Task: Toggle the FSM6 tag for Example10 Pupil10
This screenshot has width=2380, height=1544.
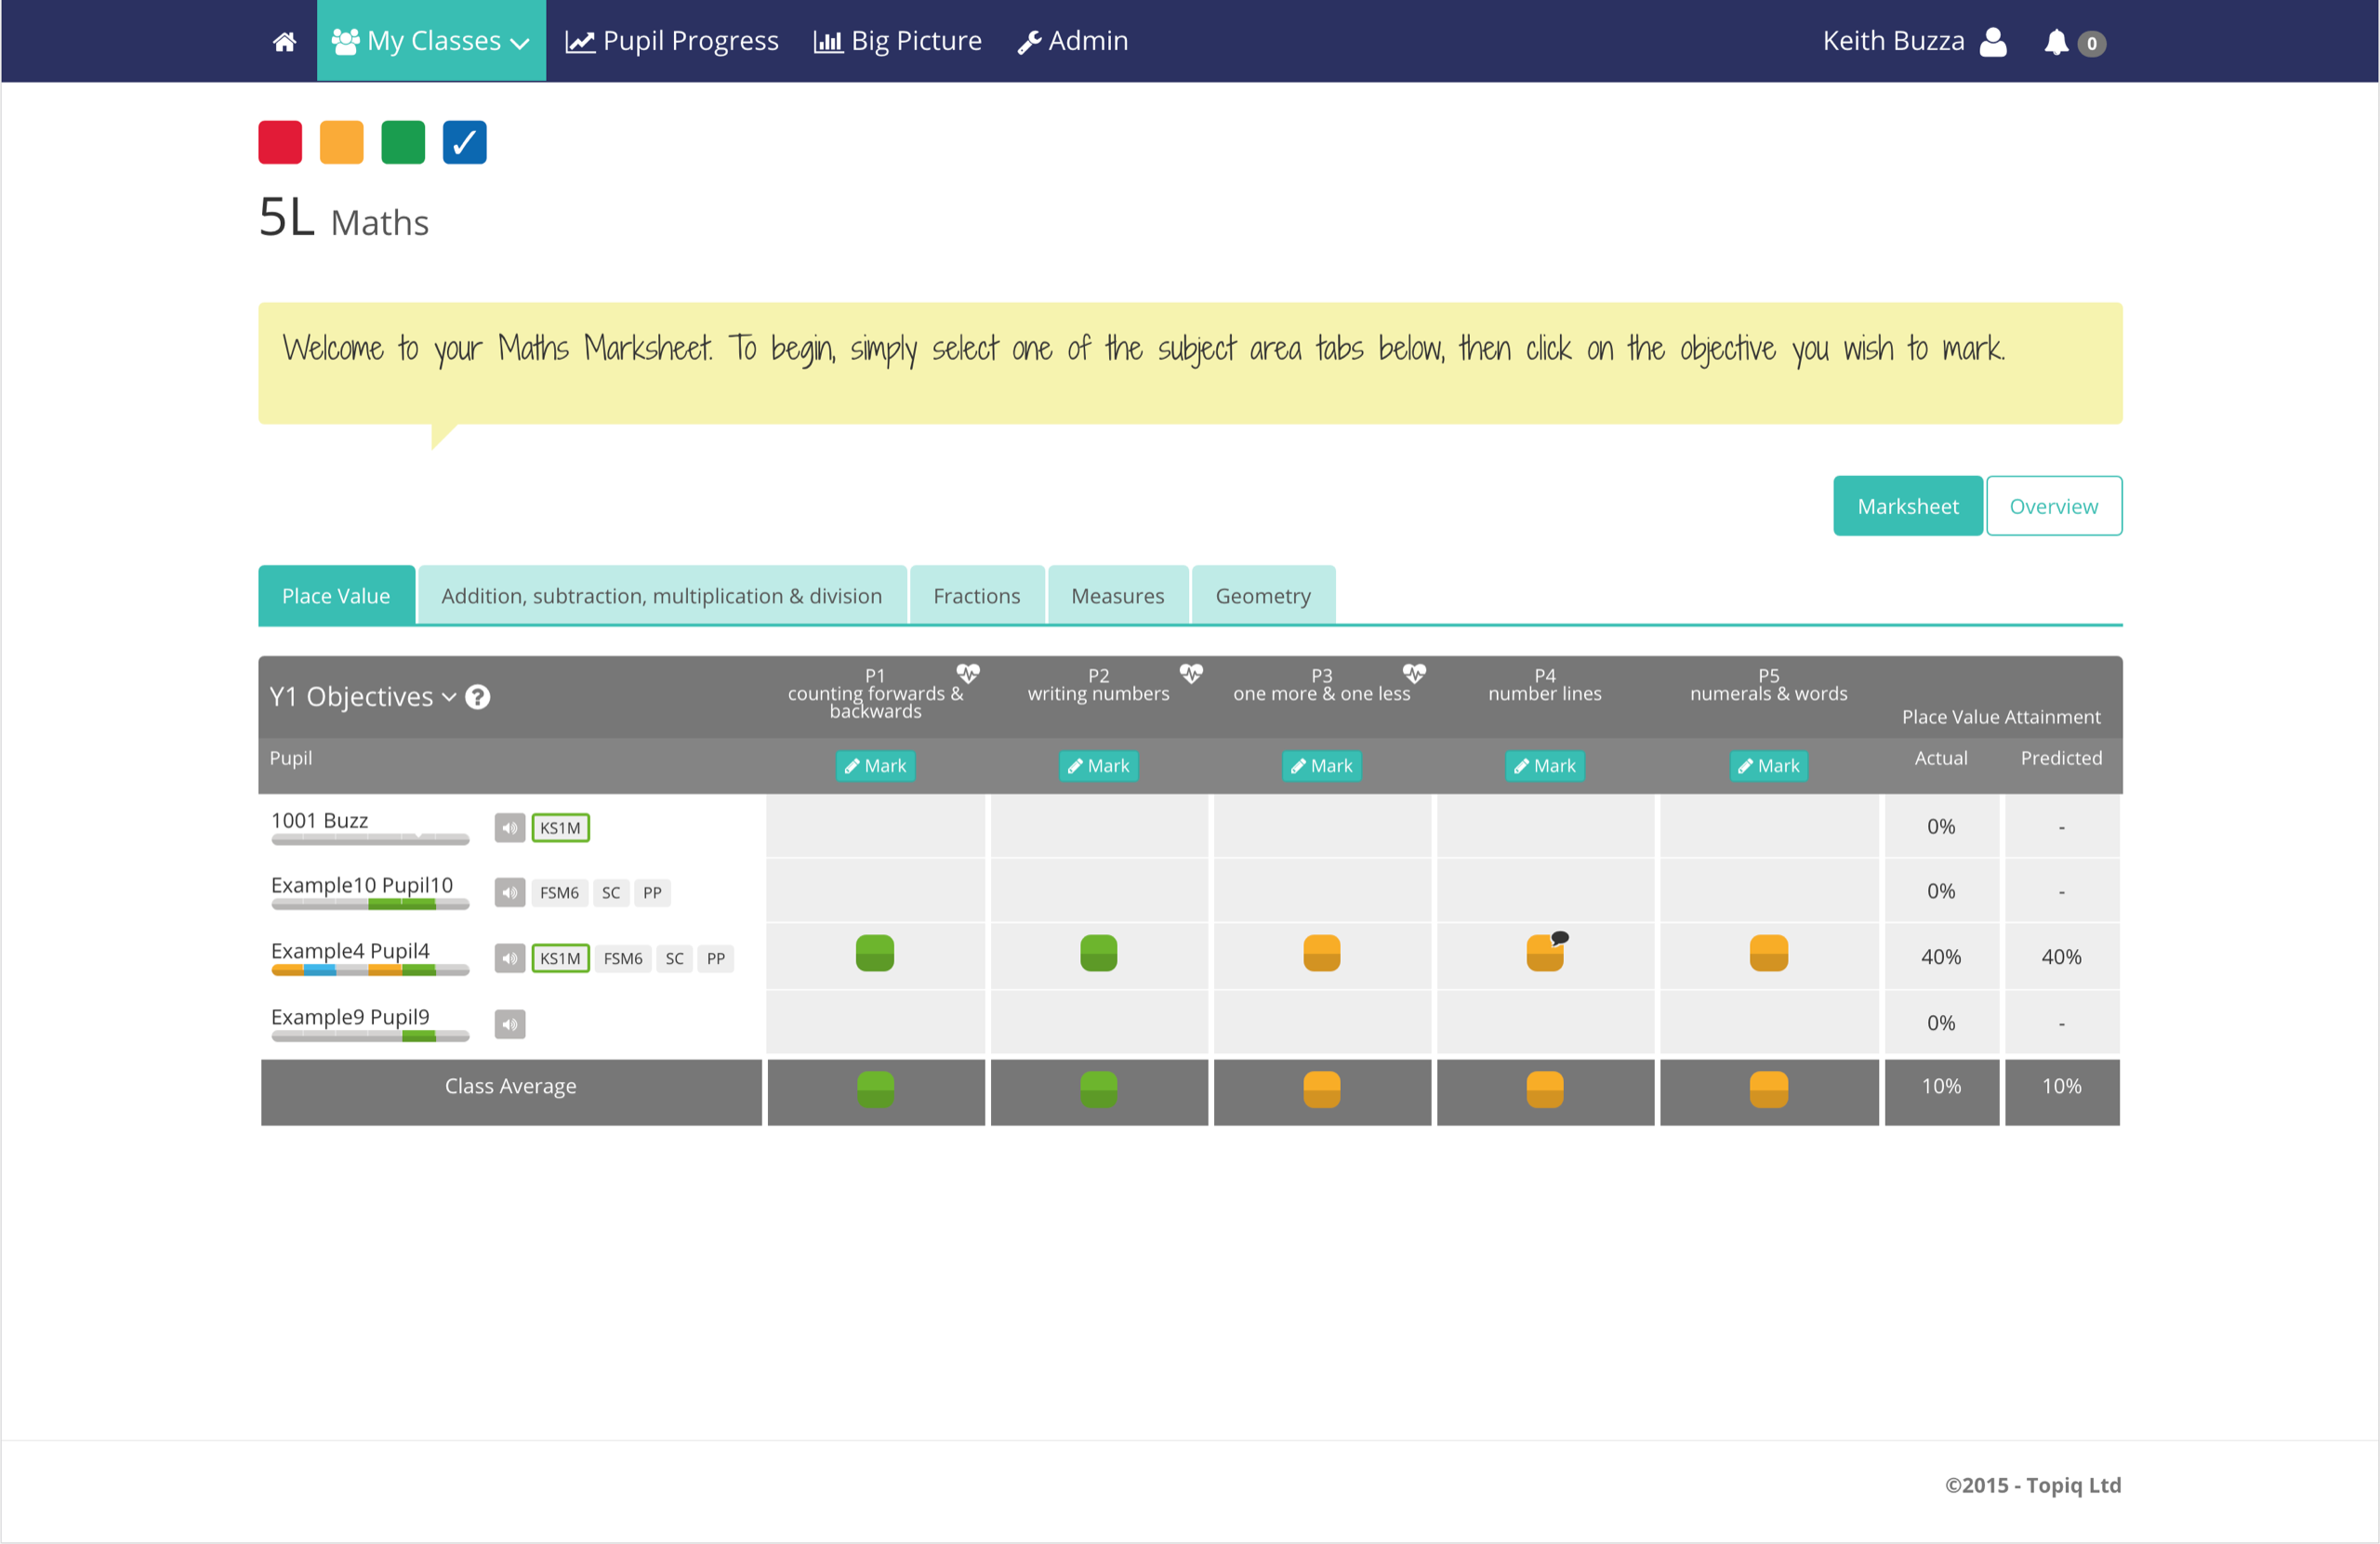Action: pyautogui.click(x=559, y=893)
